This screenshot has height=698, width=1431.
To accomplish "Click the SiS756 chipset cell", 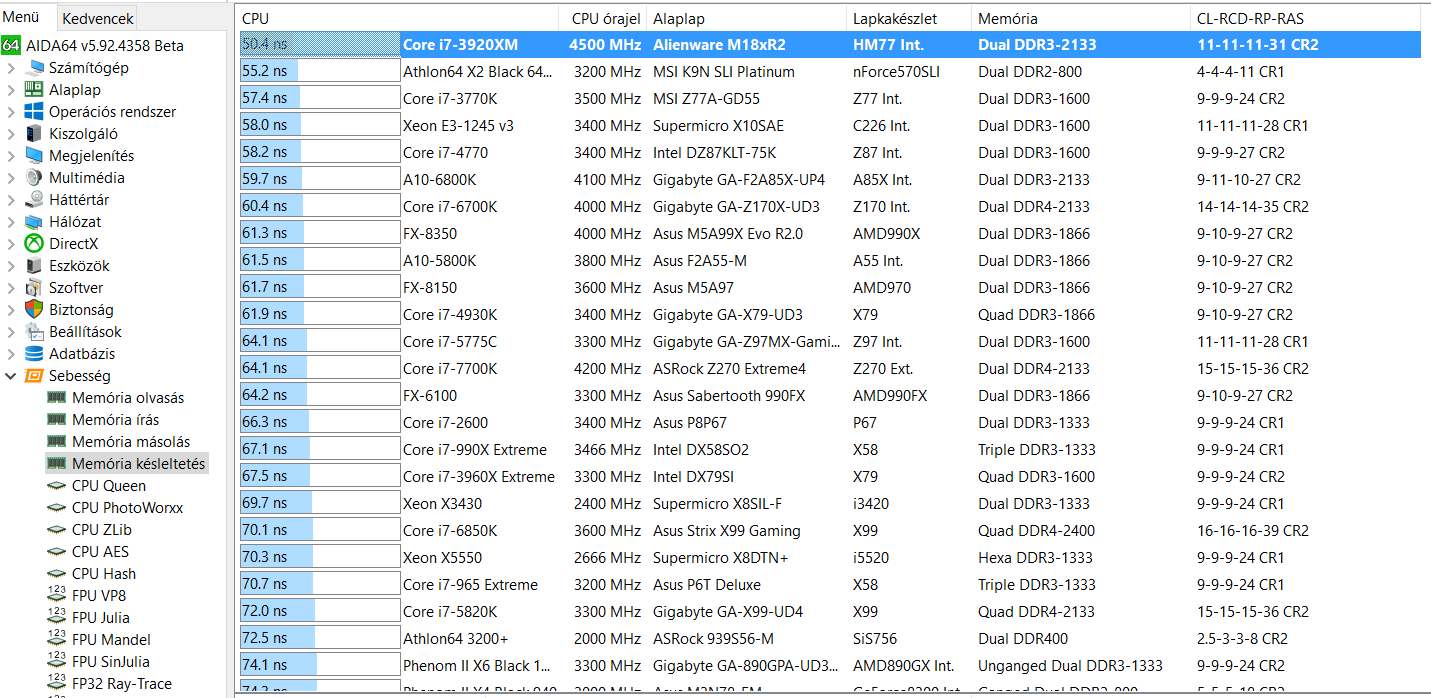I will point(875,639).
